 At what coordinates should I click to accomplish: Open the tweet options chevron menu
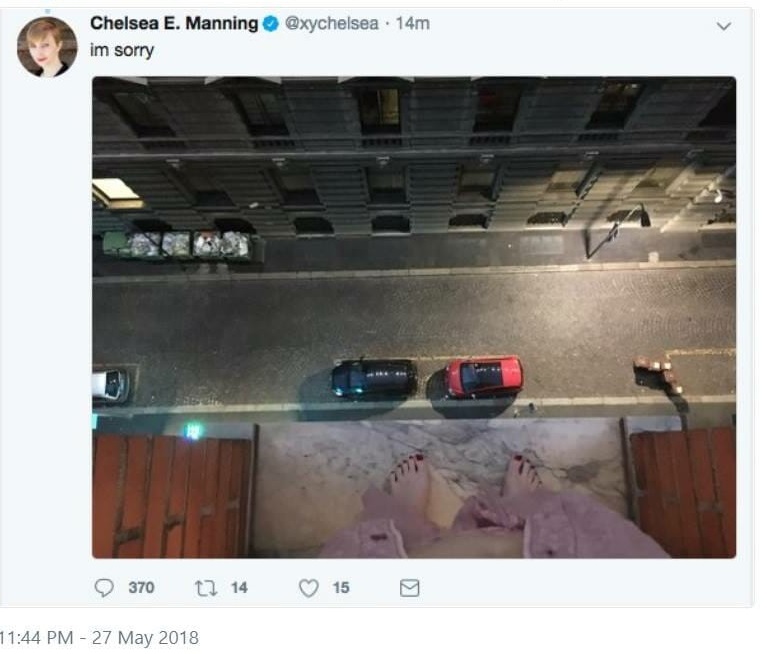coord(724,27)
